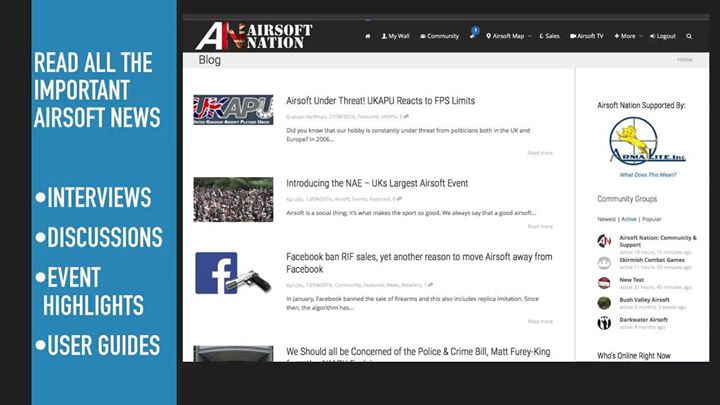Click the 'Who's Online Right Now' heading
The width and height of the screenshot is (720, 405).
[x=634, y=356]
